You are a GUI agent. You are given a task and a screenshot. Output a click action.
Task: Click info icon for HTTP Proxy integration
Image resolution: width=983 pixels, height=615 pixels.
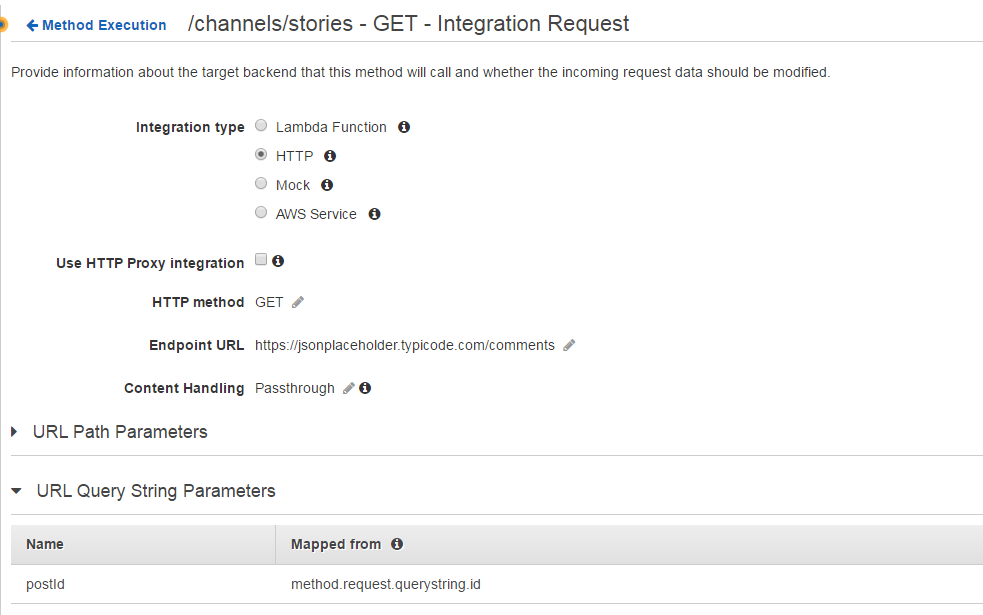278,261
